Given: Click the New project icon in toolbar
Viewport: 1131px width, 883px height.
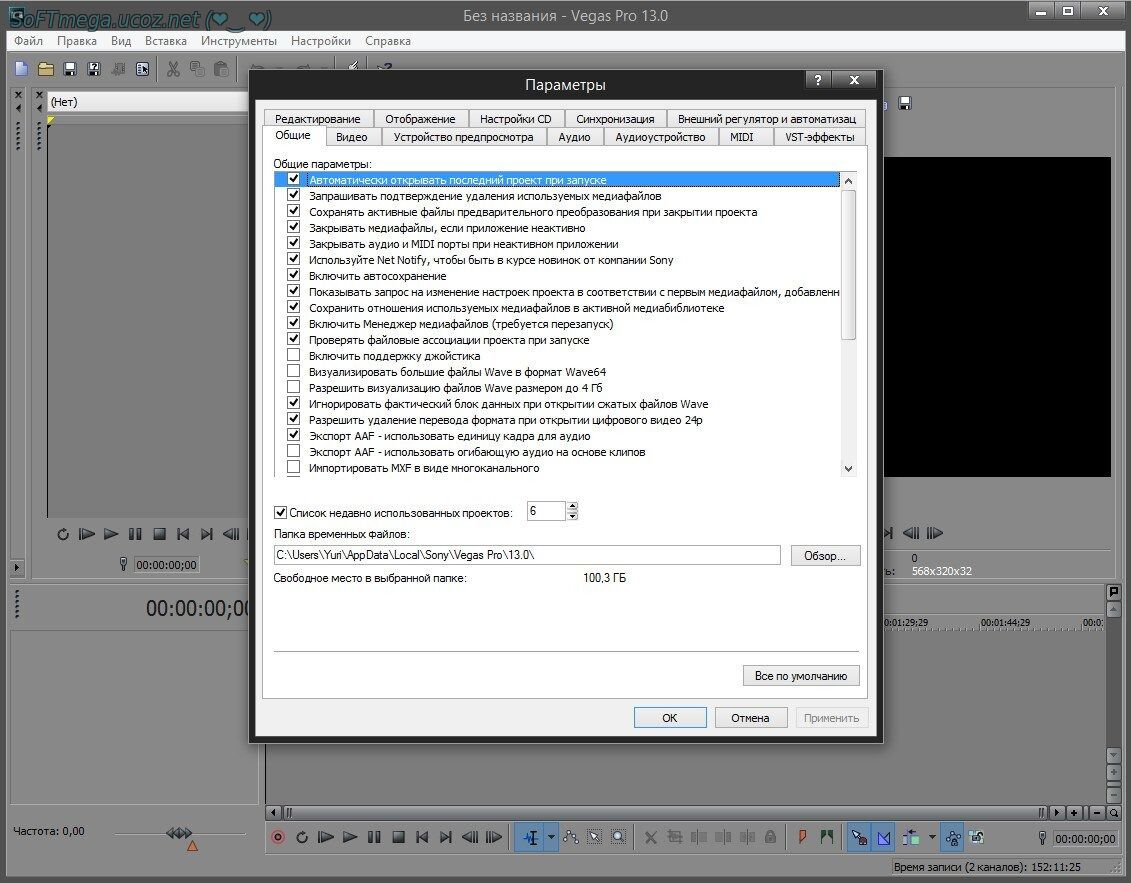Looking at the screenshot, I should tap(21, 69).
